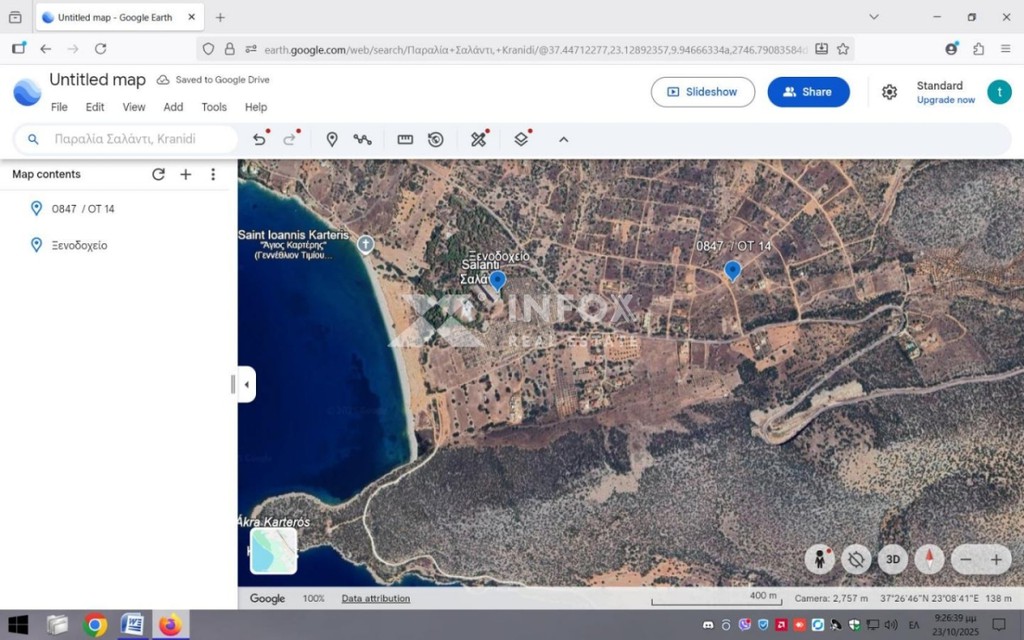Add a new item to Map contents
Image resolution: width=1024 pixels, height=640 pixels.
tap(186, 174)
